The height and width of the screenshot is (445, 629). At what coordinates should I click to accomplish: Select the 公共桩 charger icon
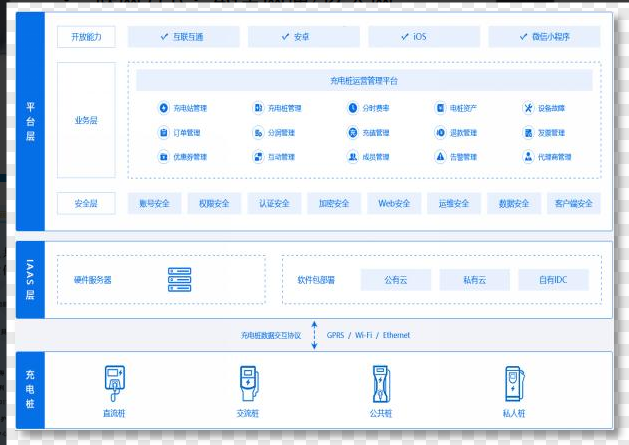coord(381,383)
